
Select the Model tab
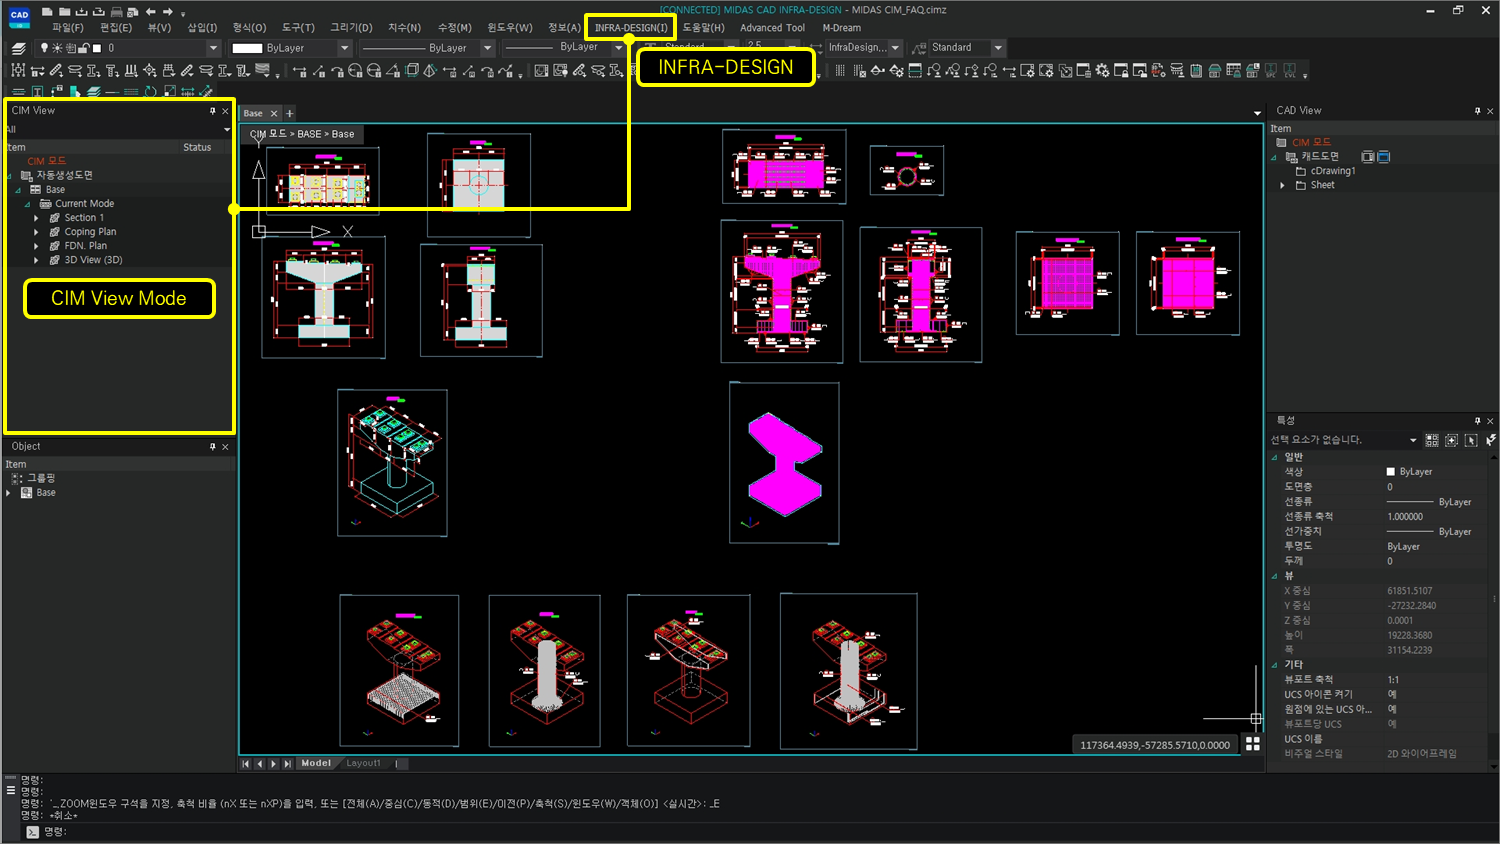point(316,763)
